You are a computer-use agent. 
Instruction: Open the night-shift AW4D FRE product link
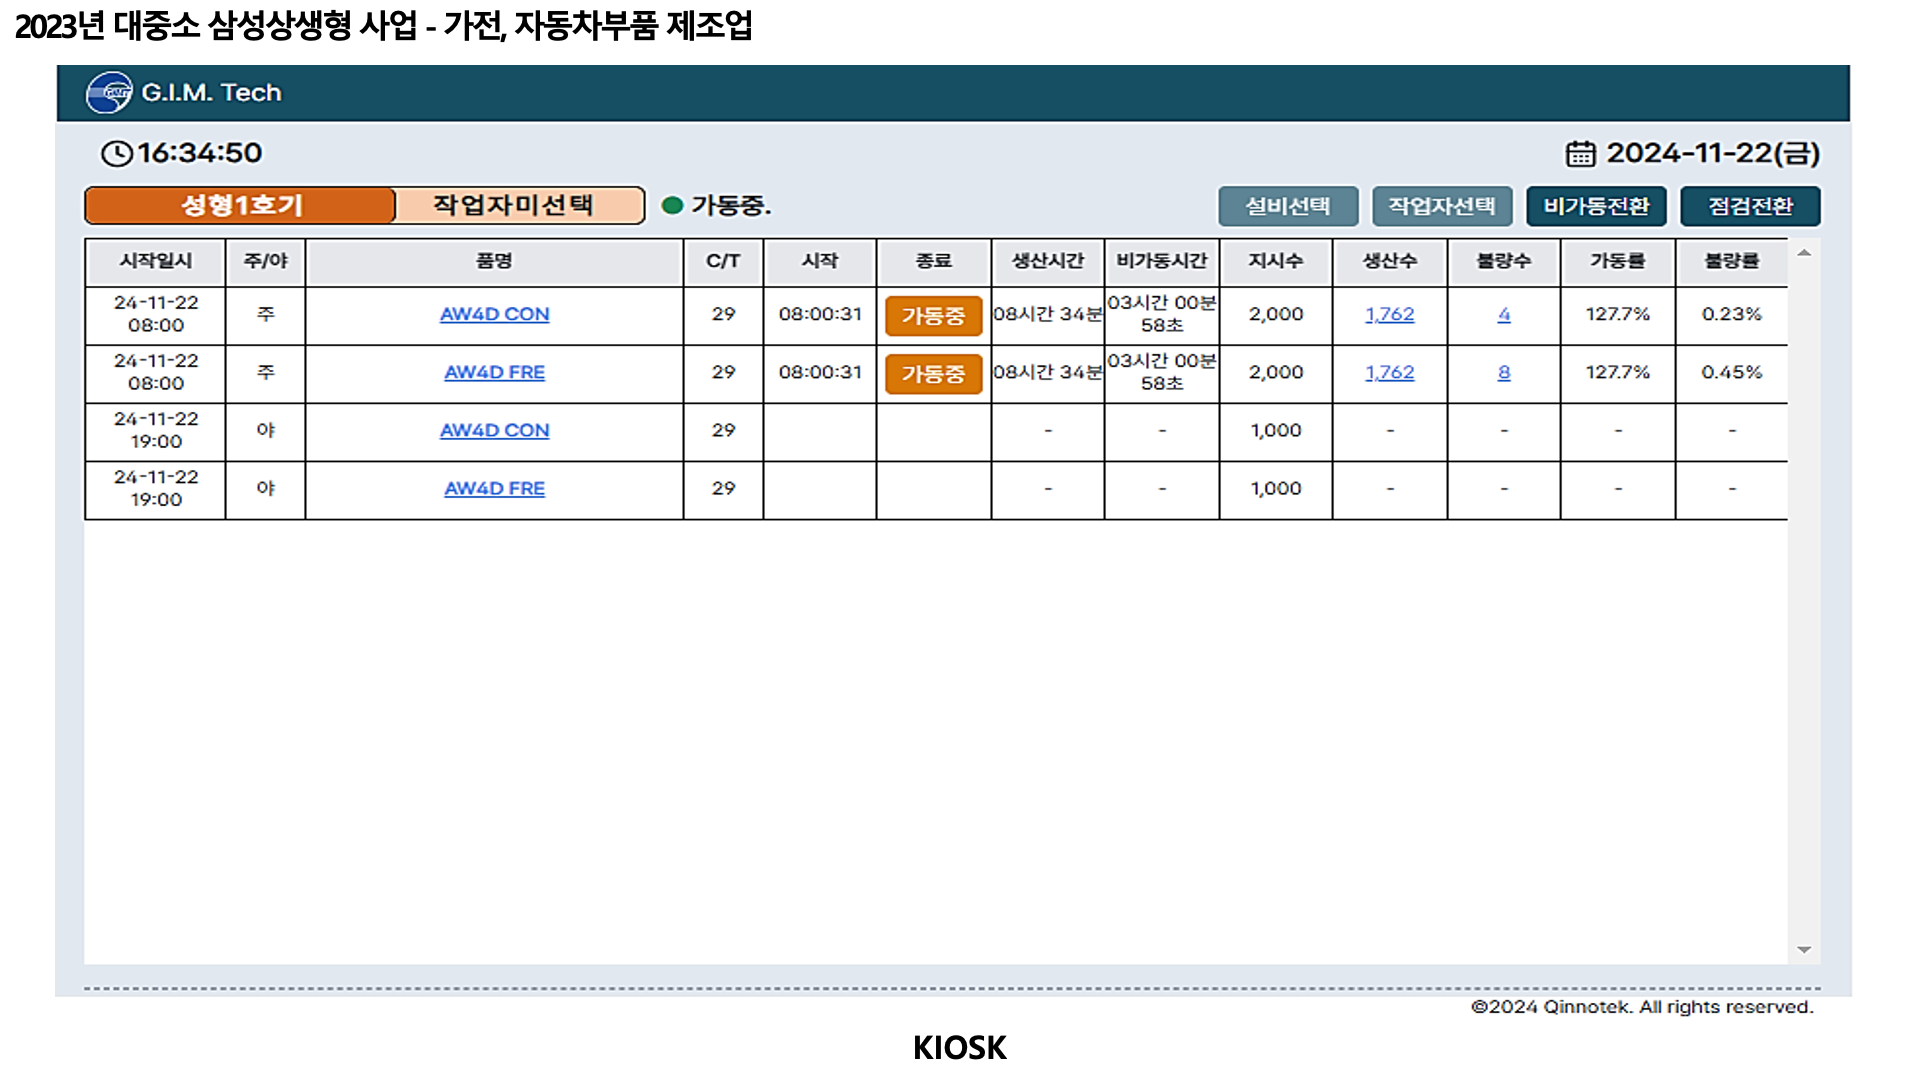point(494,488)
